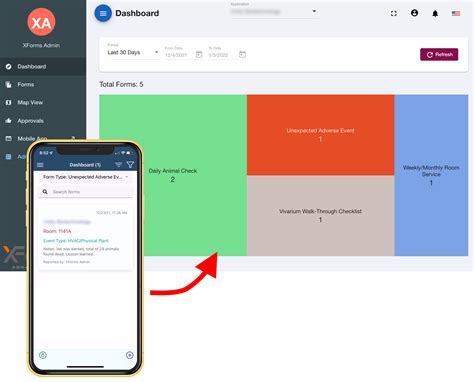Click the XA avatar circle

coord(41,22)
